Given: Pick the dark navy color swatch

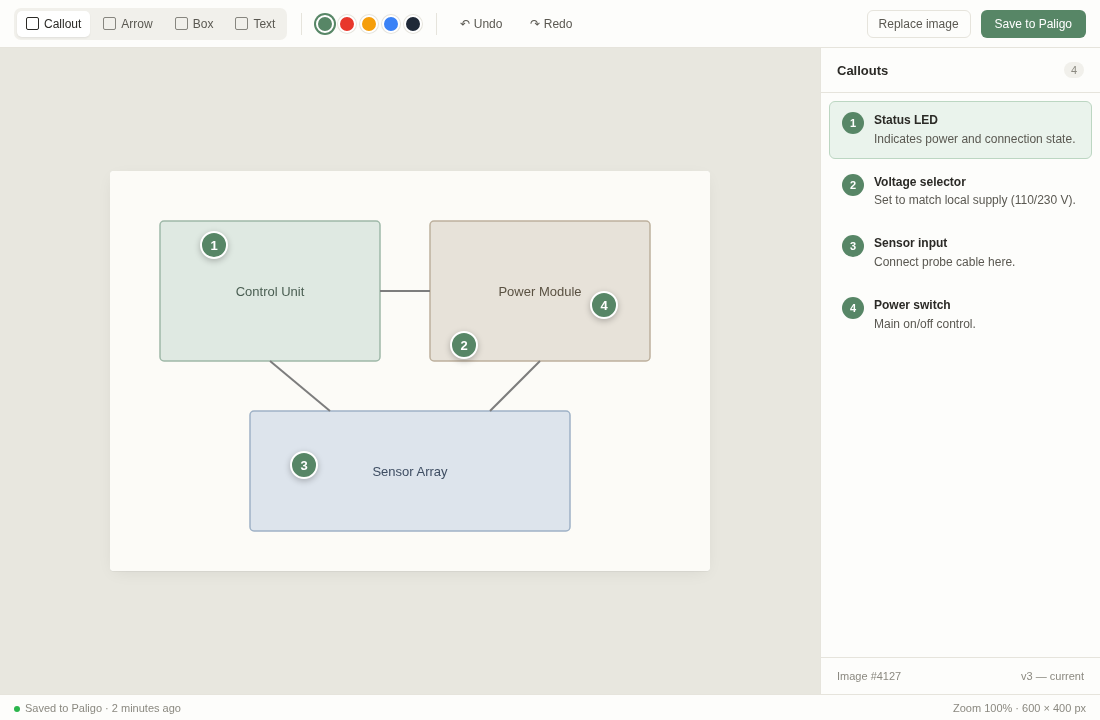Looking at the screenshot, I should 413,24.
